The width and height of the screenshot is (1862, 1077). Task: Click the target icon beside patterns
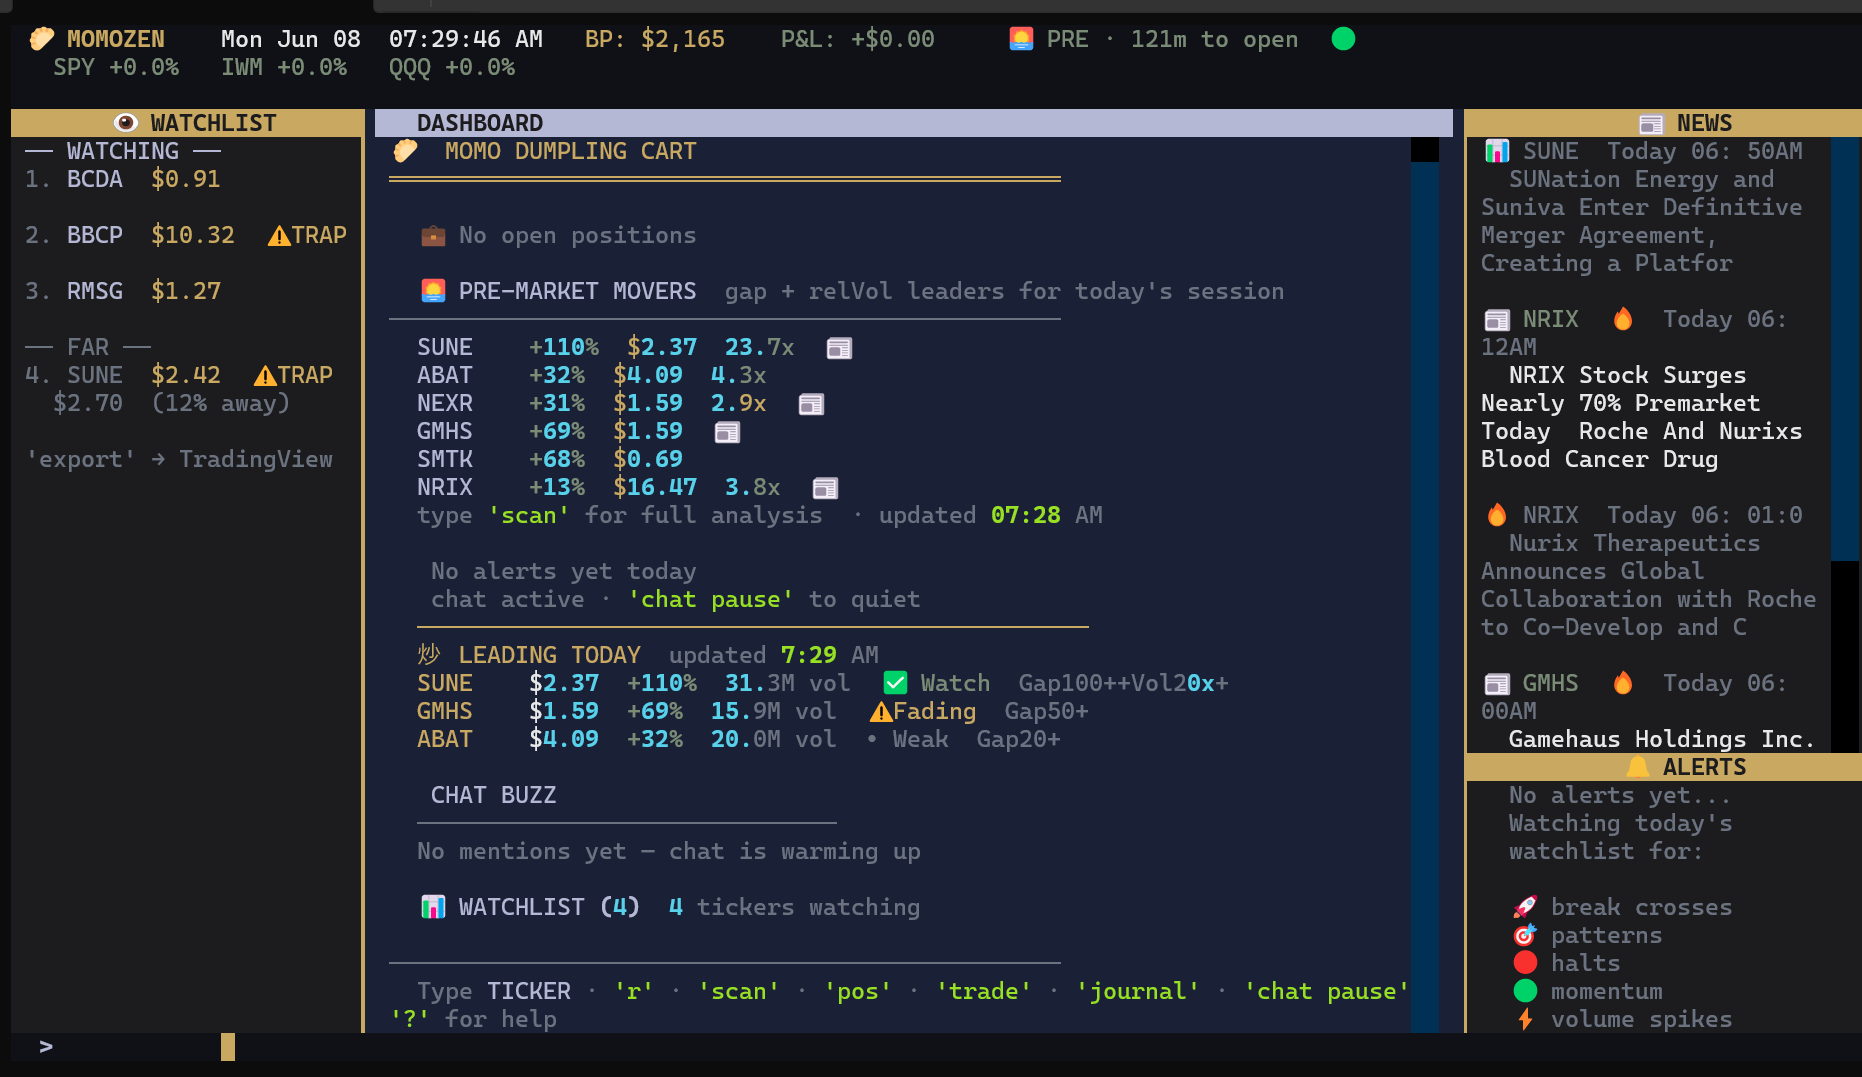click(x=1525, y=935)
